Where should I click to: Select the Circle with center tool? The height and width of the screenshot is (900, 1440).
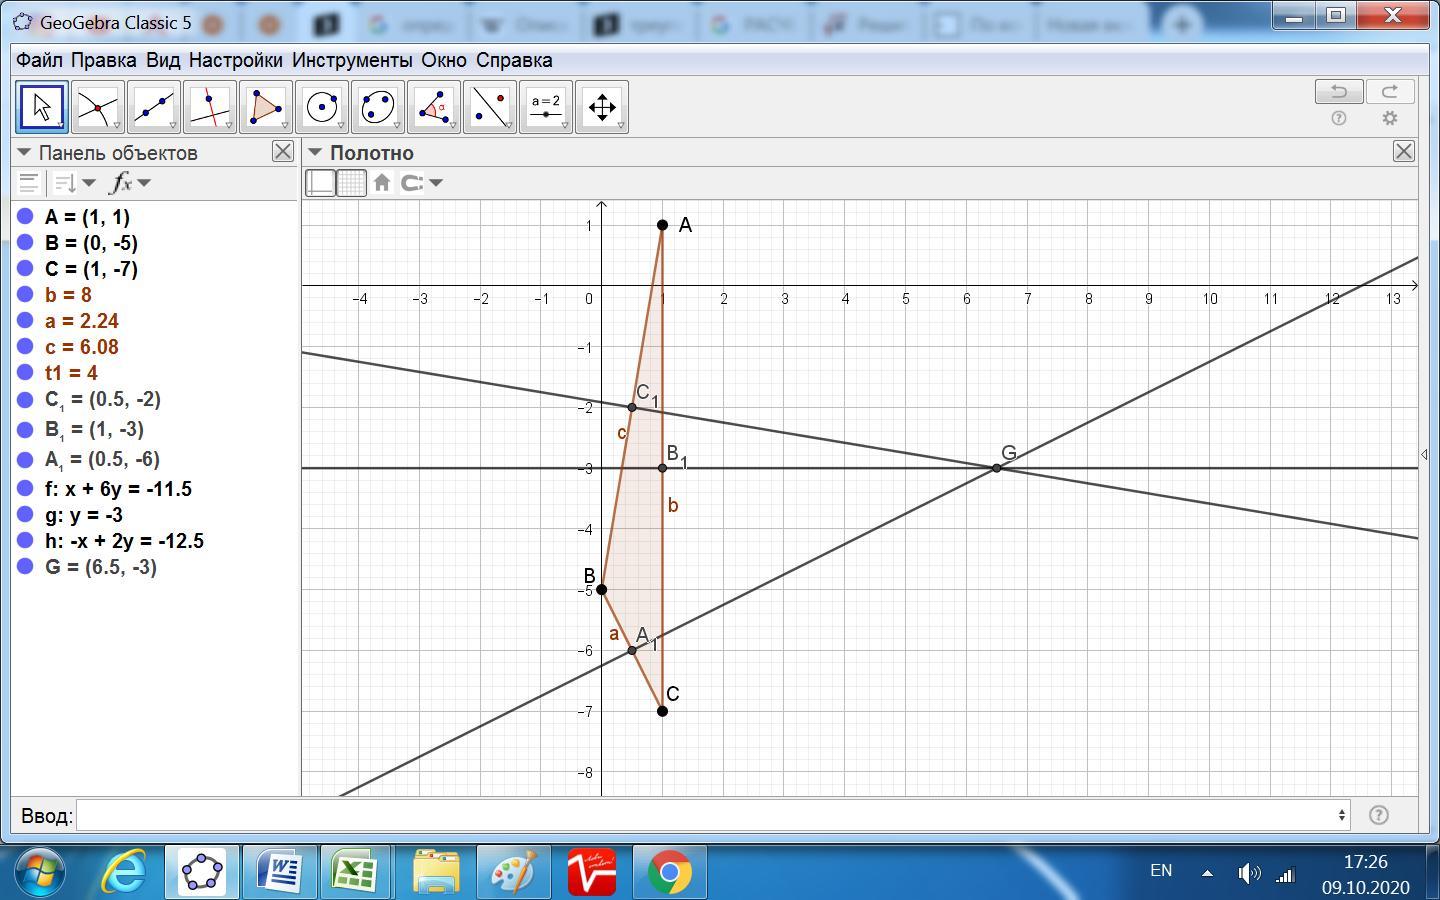(322, 107)
